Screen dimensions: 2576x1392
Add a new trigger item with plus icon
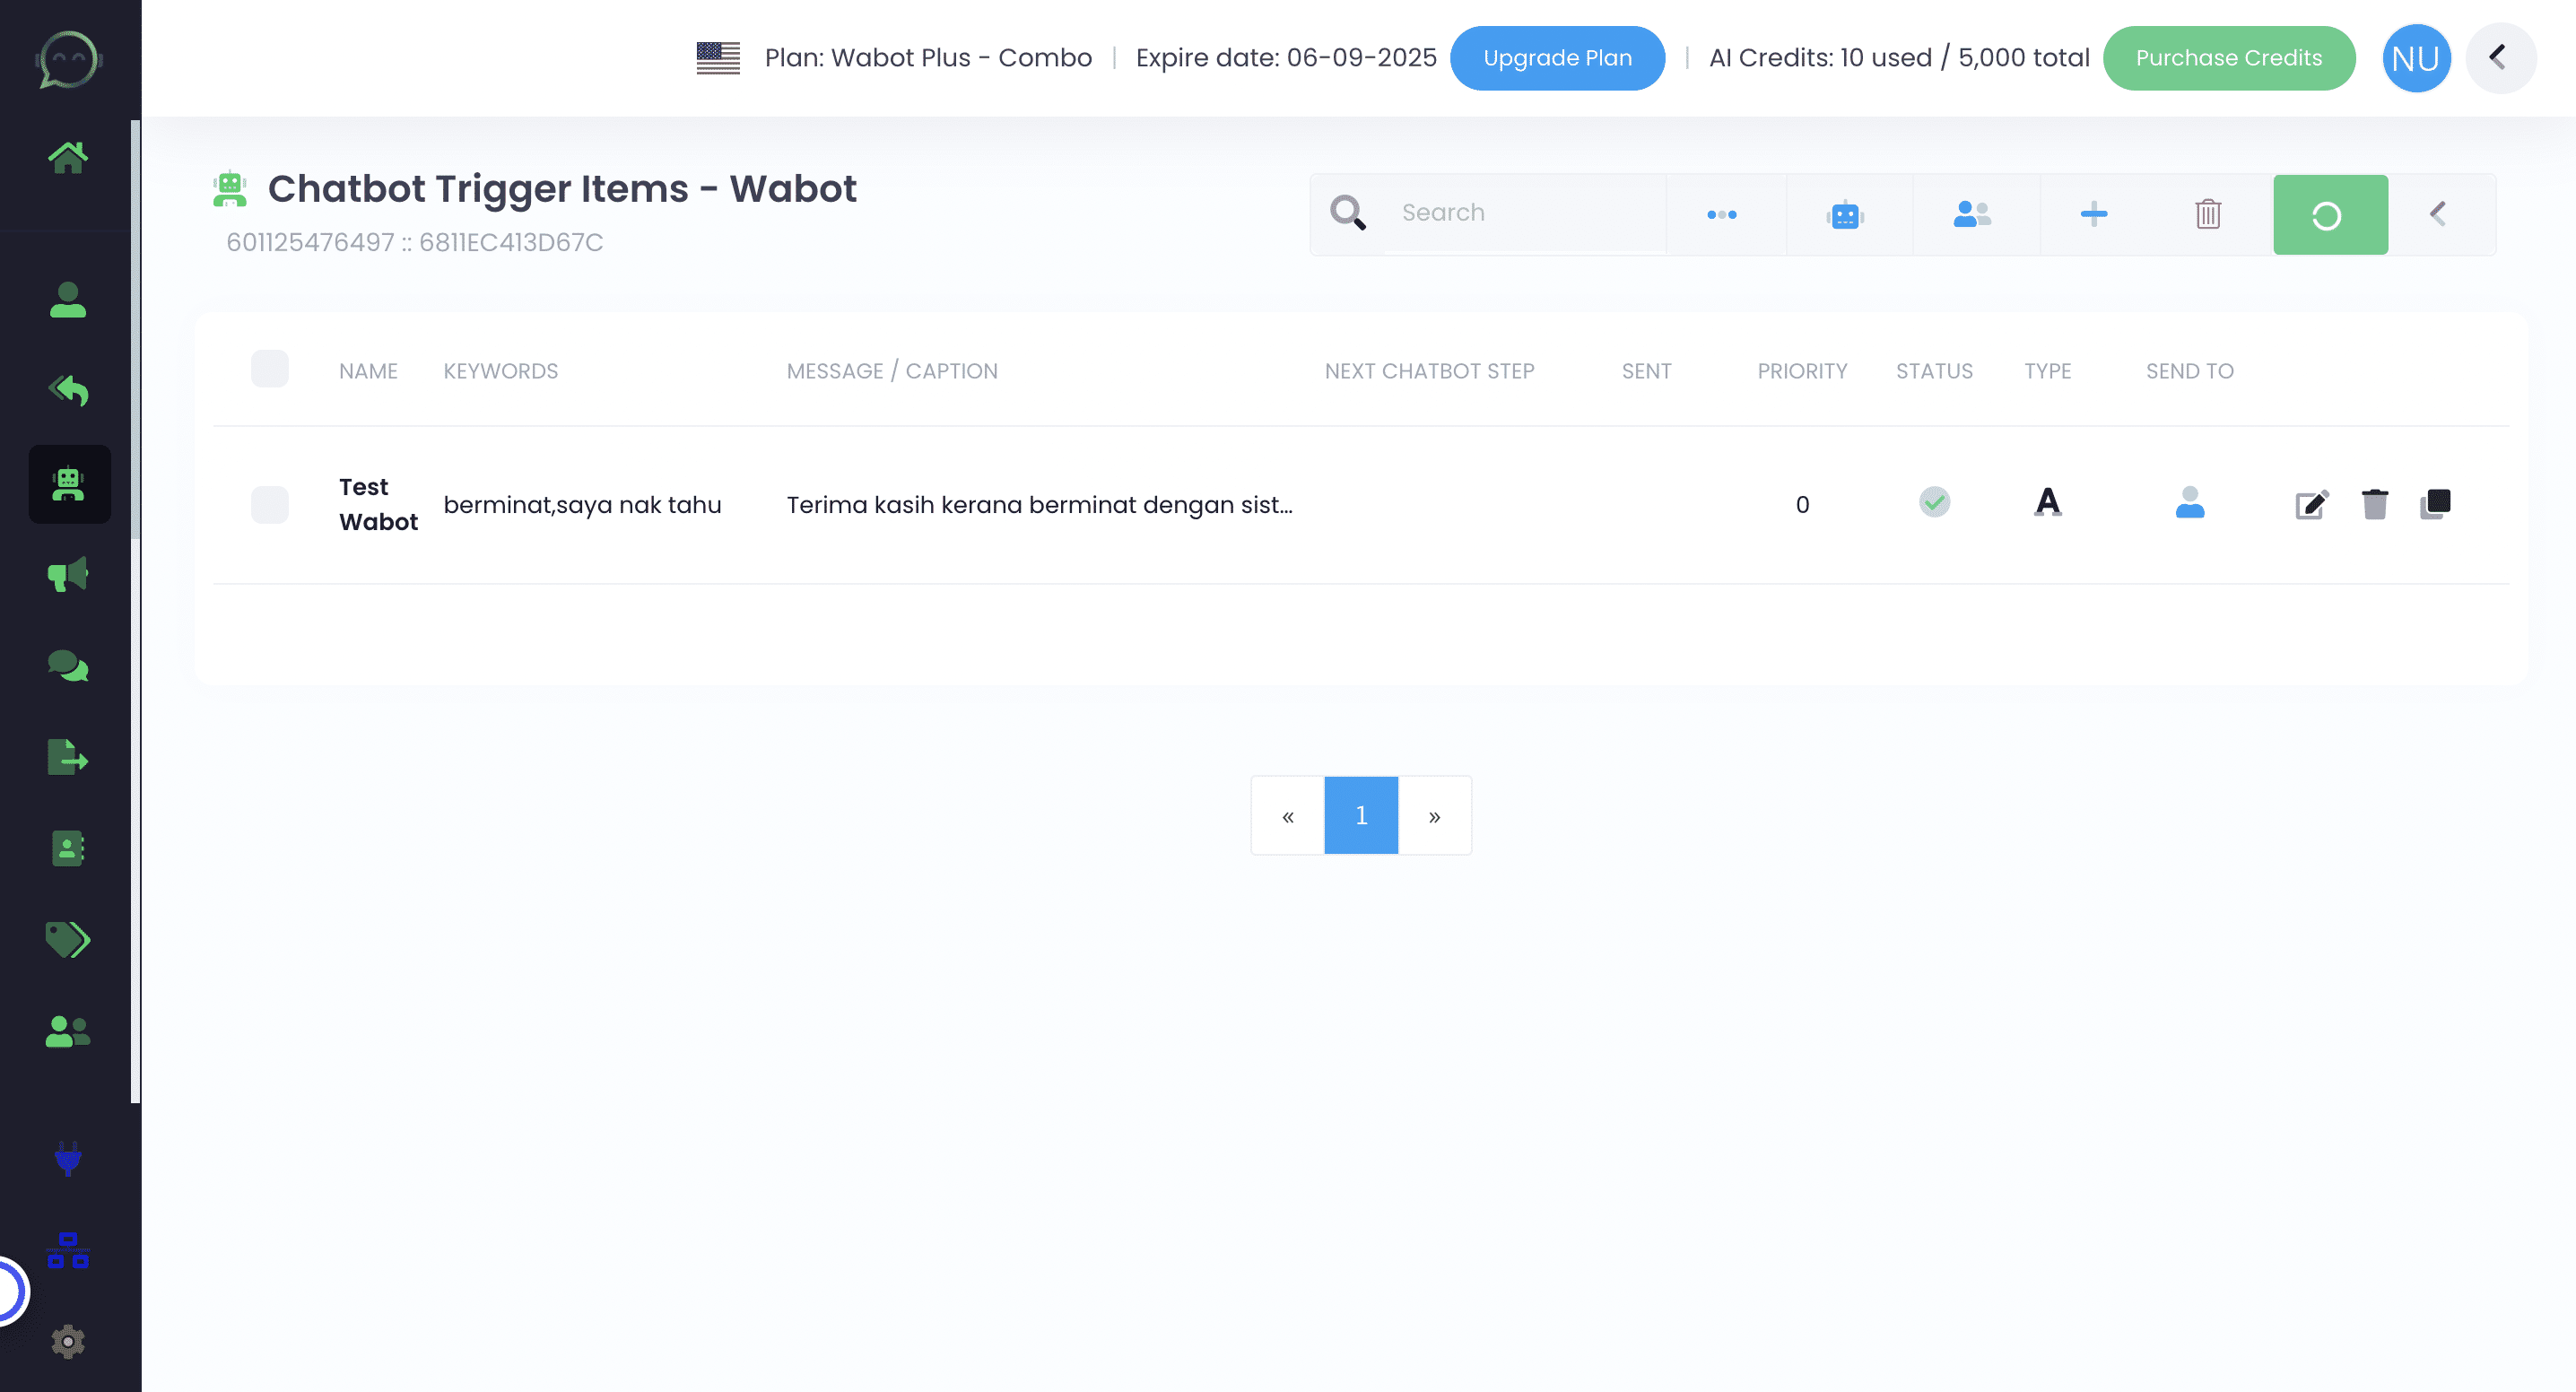click(x=2093, y=214)
